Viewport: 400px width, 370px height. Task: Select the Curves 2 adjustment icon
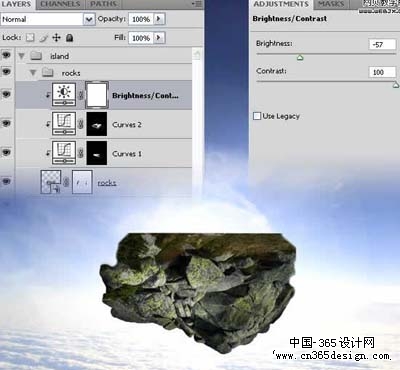tap(64, 124)
